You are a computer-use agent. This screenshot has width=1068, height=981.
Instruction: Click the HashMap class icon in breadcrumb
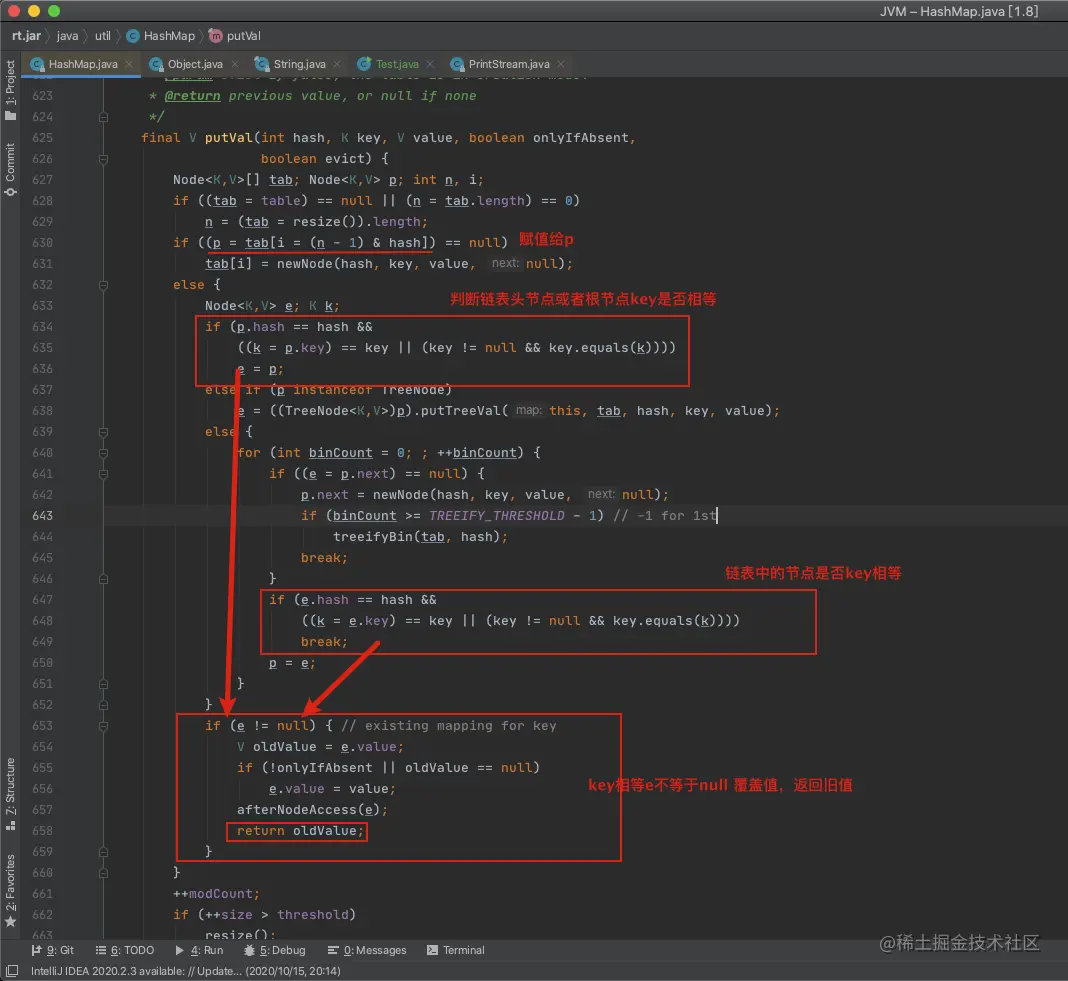pos(134,35)
